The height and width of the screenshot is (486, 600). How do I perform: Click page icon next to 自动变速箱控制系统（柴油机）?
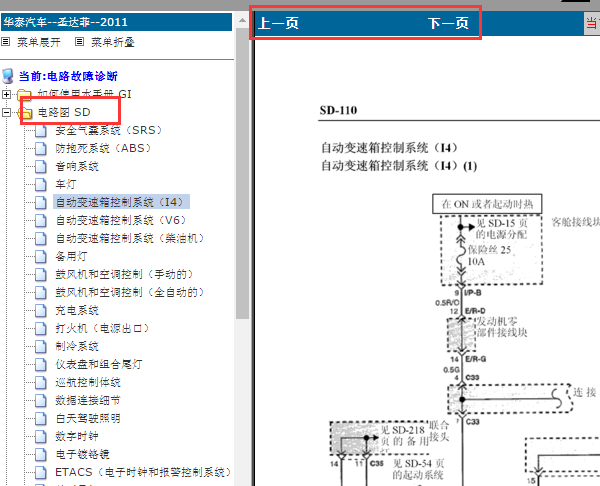click(x=41, y=238)
